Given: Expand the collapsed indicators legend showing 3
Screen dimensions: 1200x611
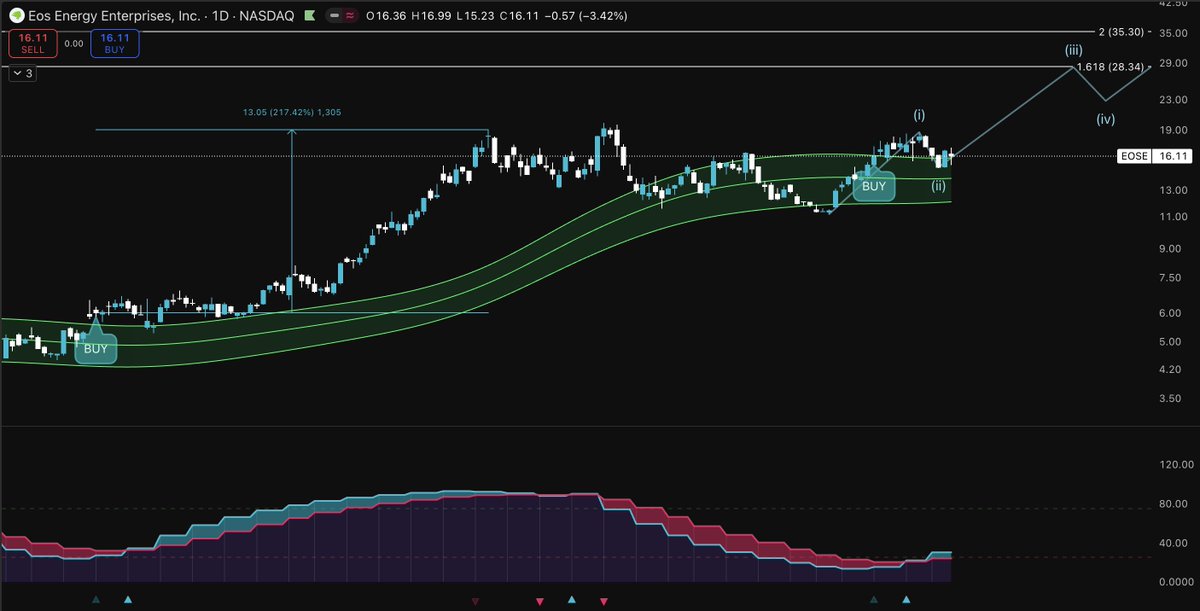Looking at the screenshot, I should coord(22,73).
